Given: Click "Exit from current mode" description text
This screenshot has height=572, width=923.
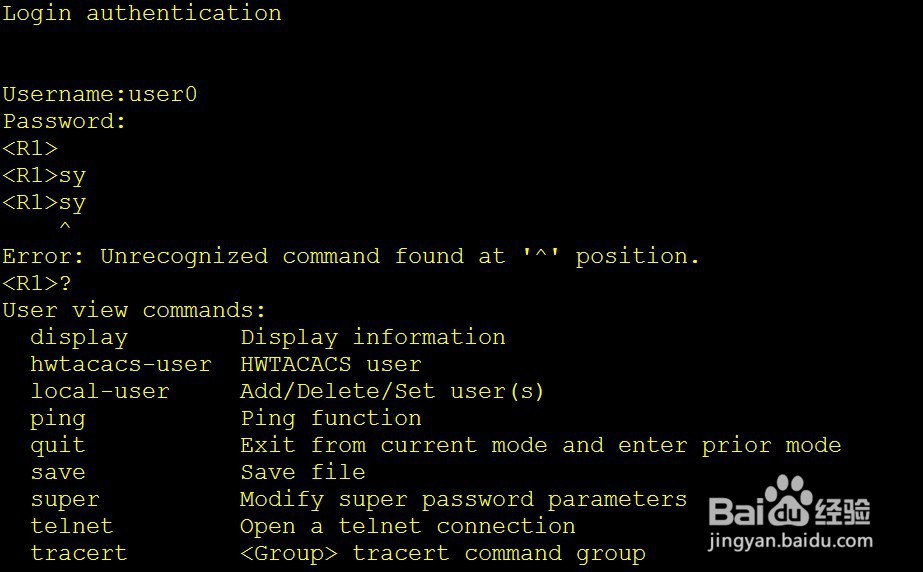Looking at the screenshot, I should [393, 445].
